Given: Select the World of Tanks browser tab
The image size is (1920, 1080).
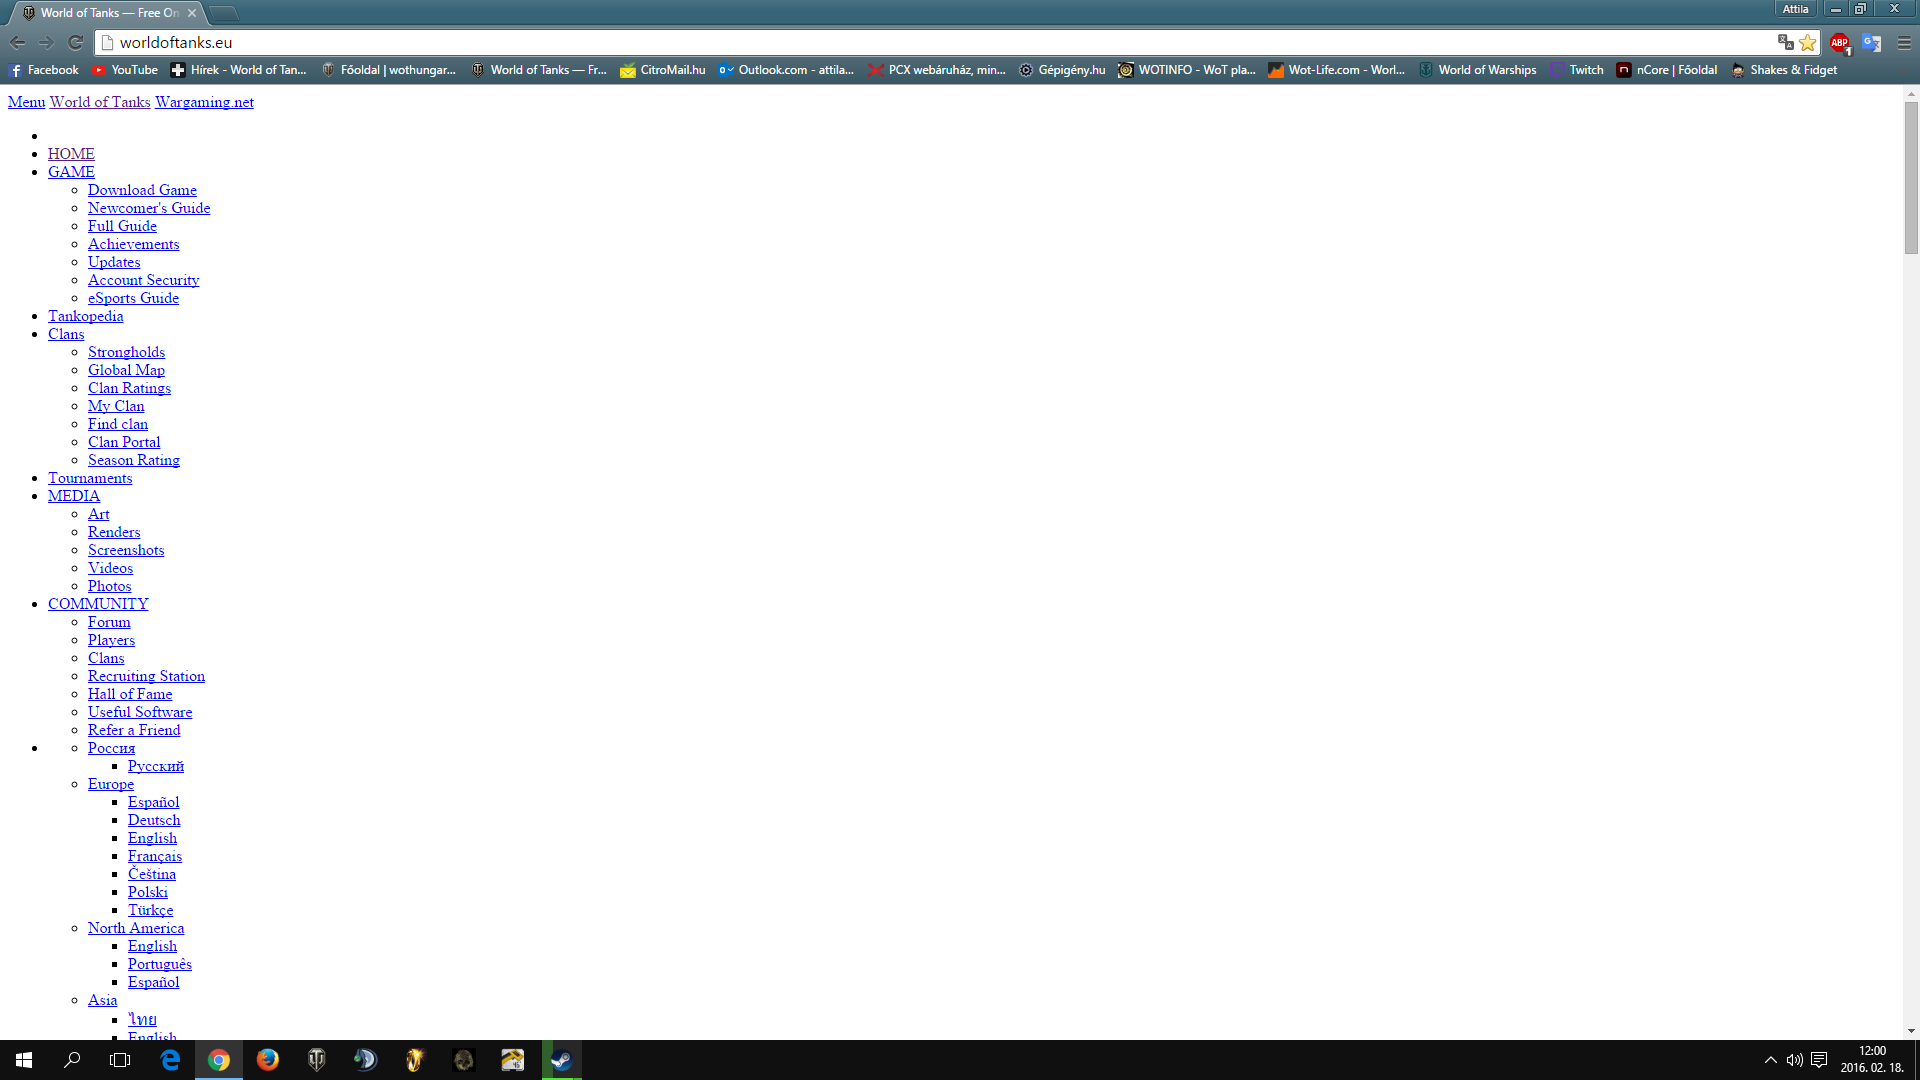Looking at the screenshot, I should pos(107,13).
